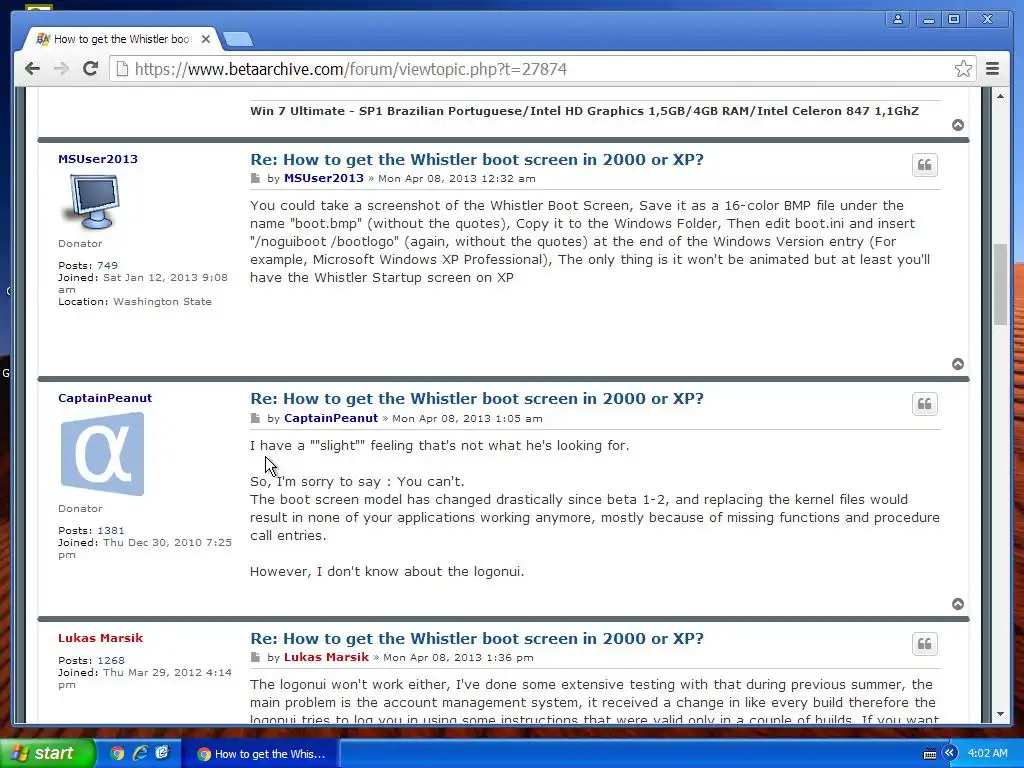
Task: Open MSUser2013's monitor avatar
Action: point(92,201)
